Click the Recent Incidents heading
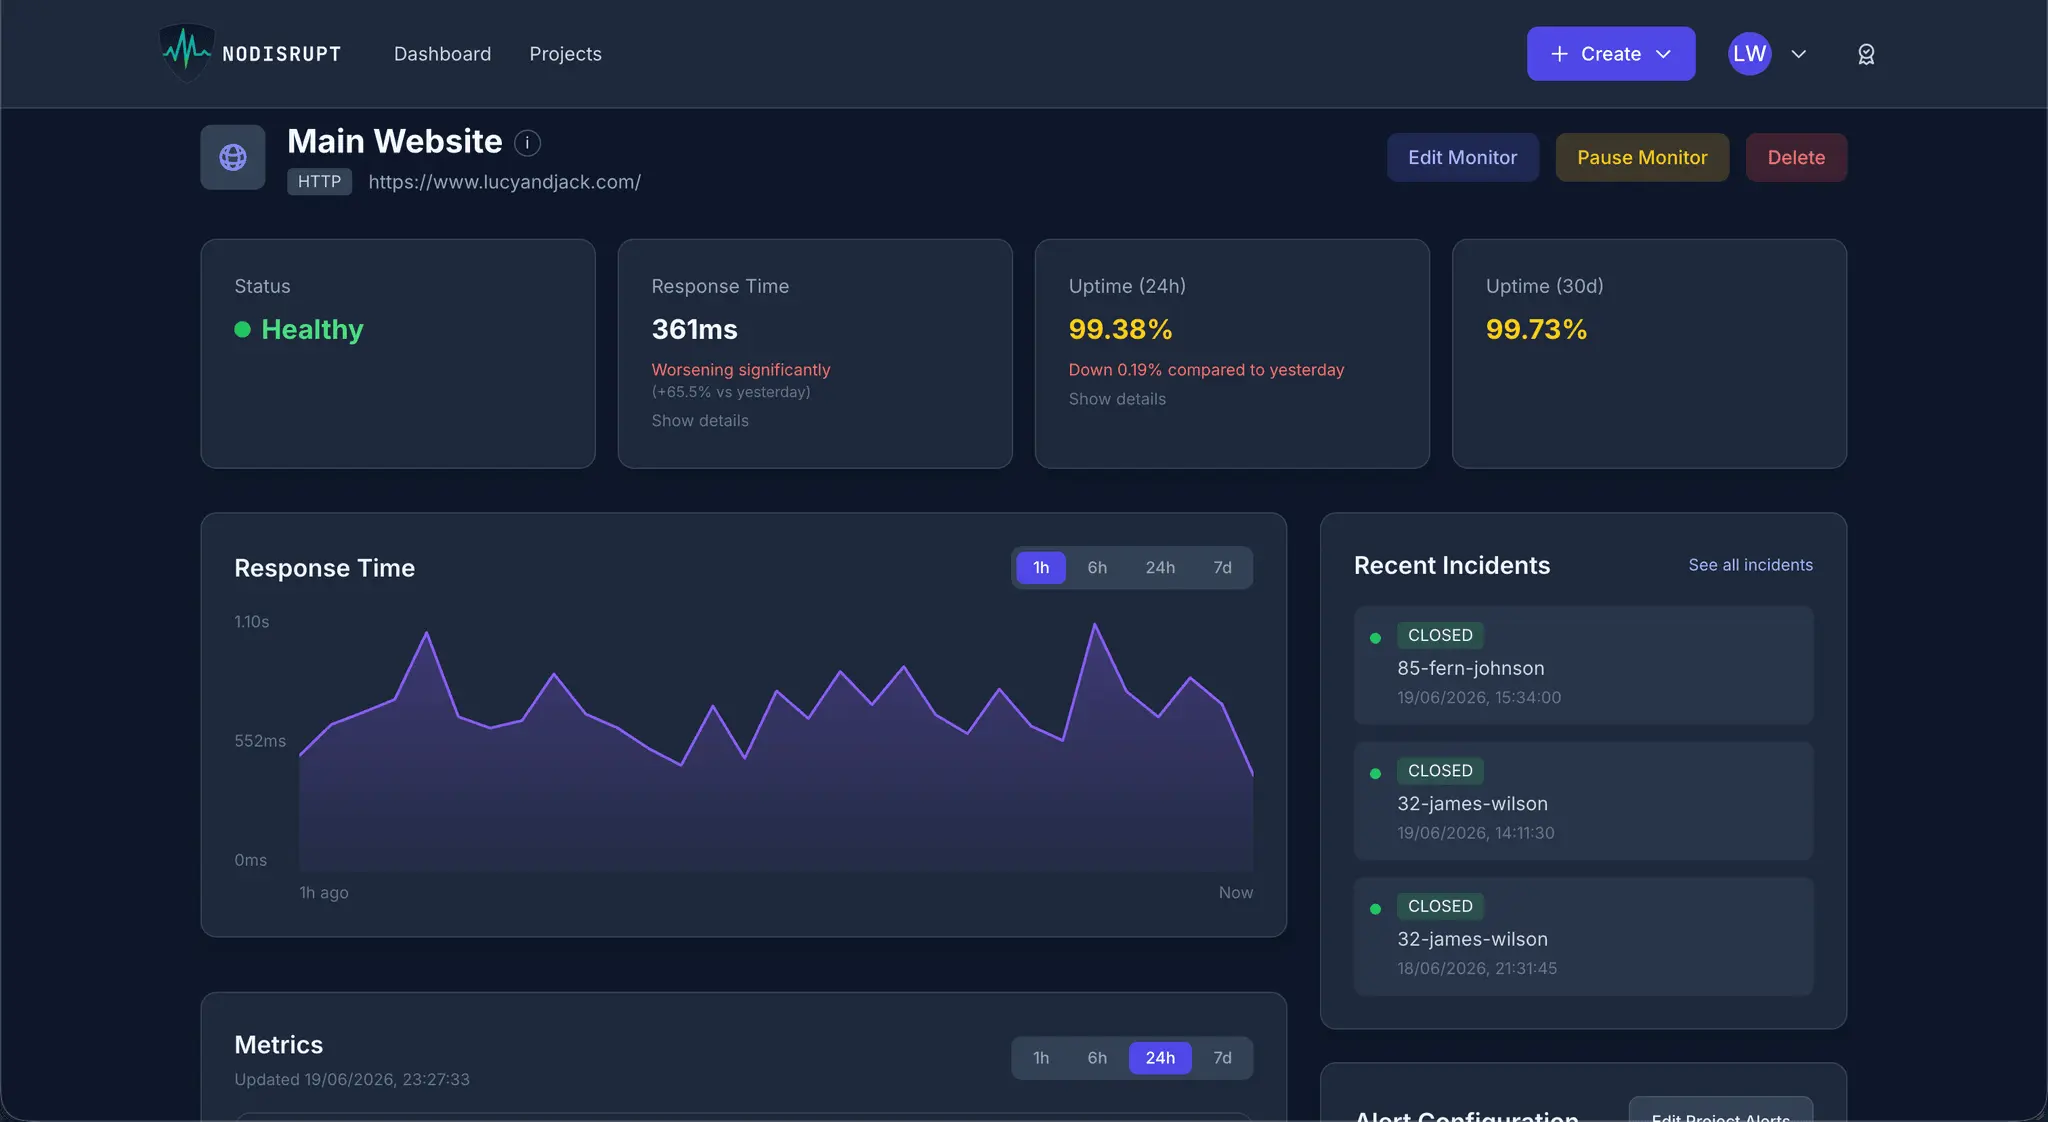This screenshot has width=2048, height=1122. click(1452, 566)
